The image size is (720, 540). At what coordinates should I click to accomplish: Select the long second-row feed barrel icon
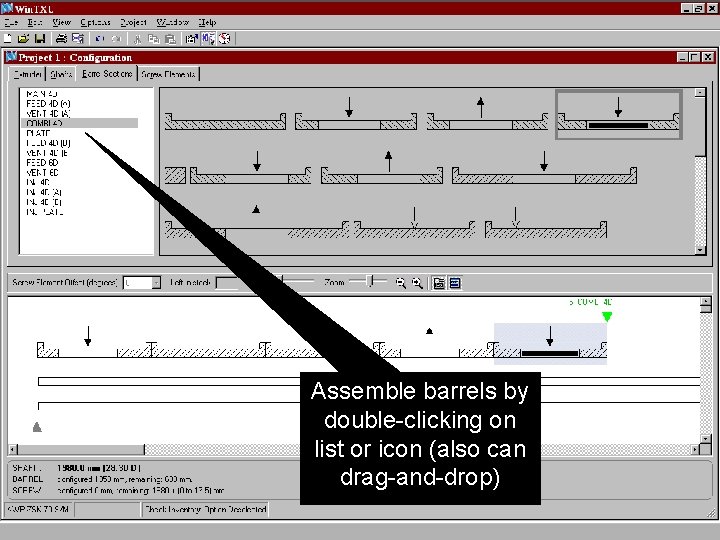tap(544, 168)
